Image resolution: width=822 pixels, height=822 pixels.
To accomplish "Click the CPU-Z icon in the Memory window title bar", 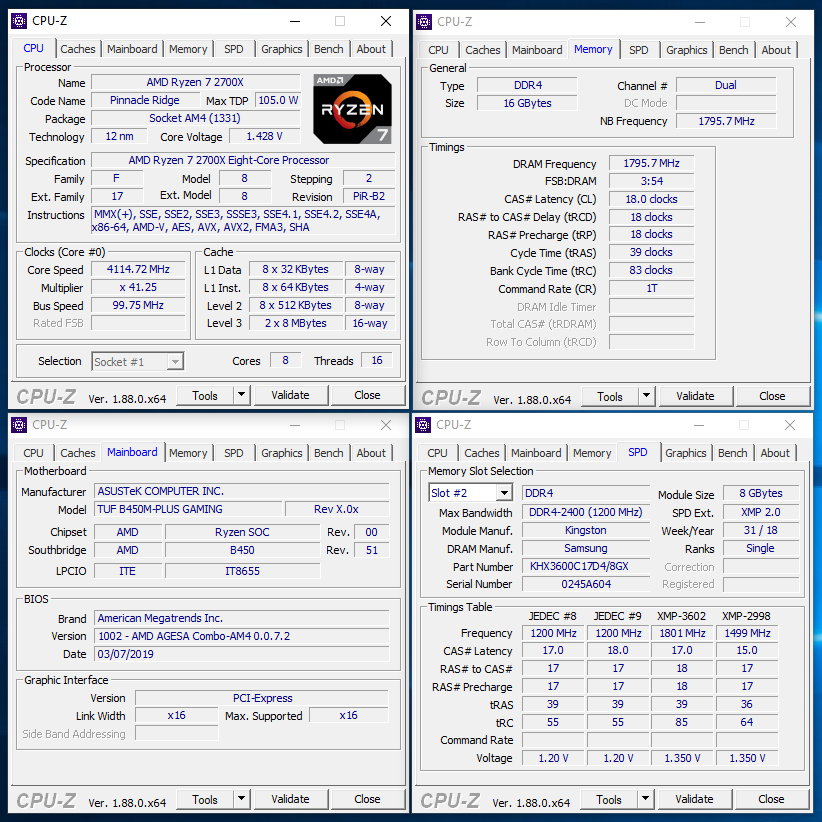I will coord(424,22).
